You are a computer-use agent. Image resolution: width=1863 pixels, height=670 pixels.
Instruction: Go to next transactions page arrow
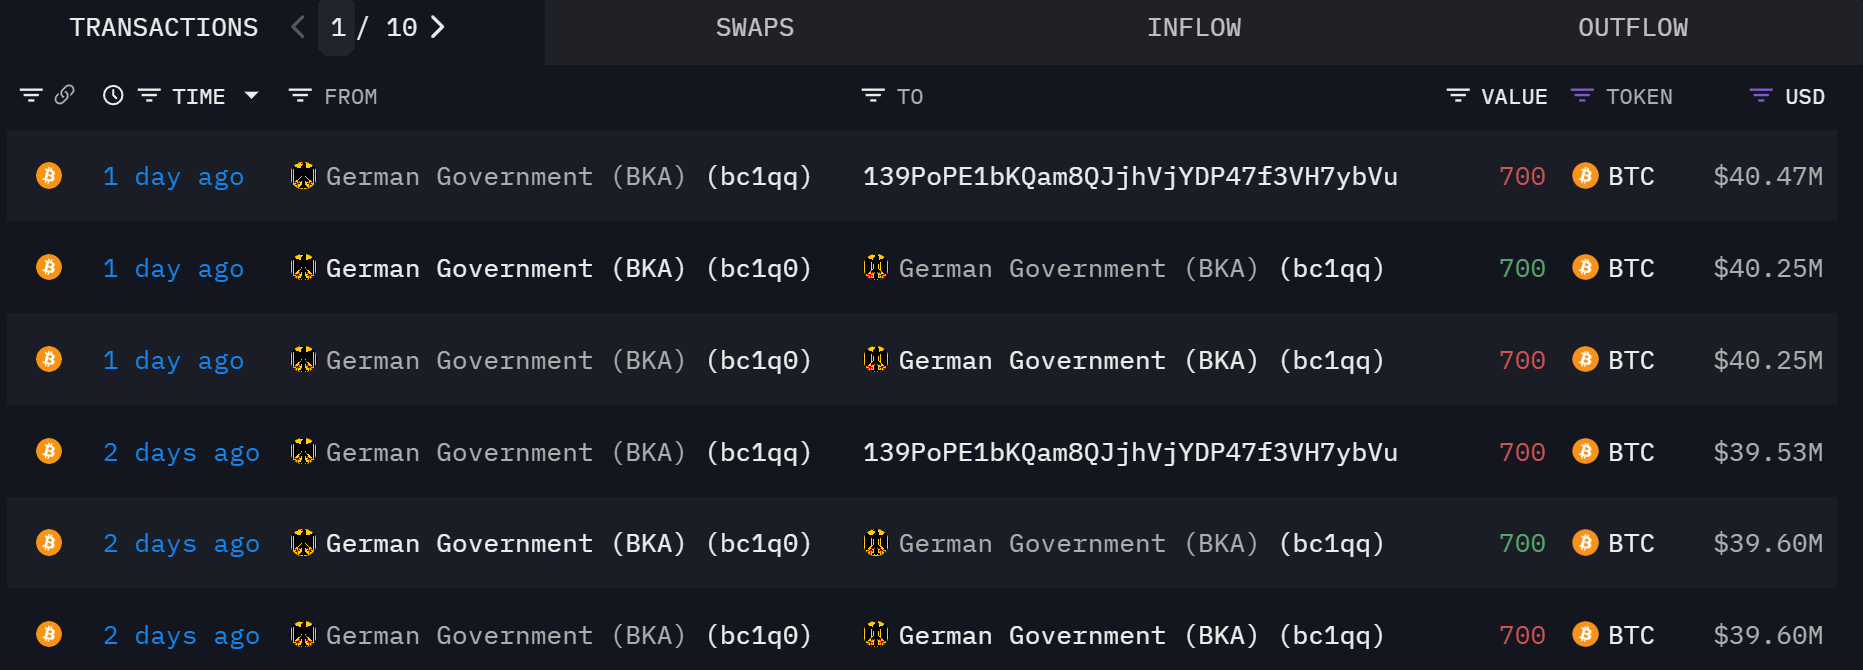click(x=438, y=27)
